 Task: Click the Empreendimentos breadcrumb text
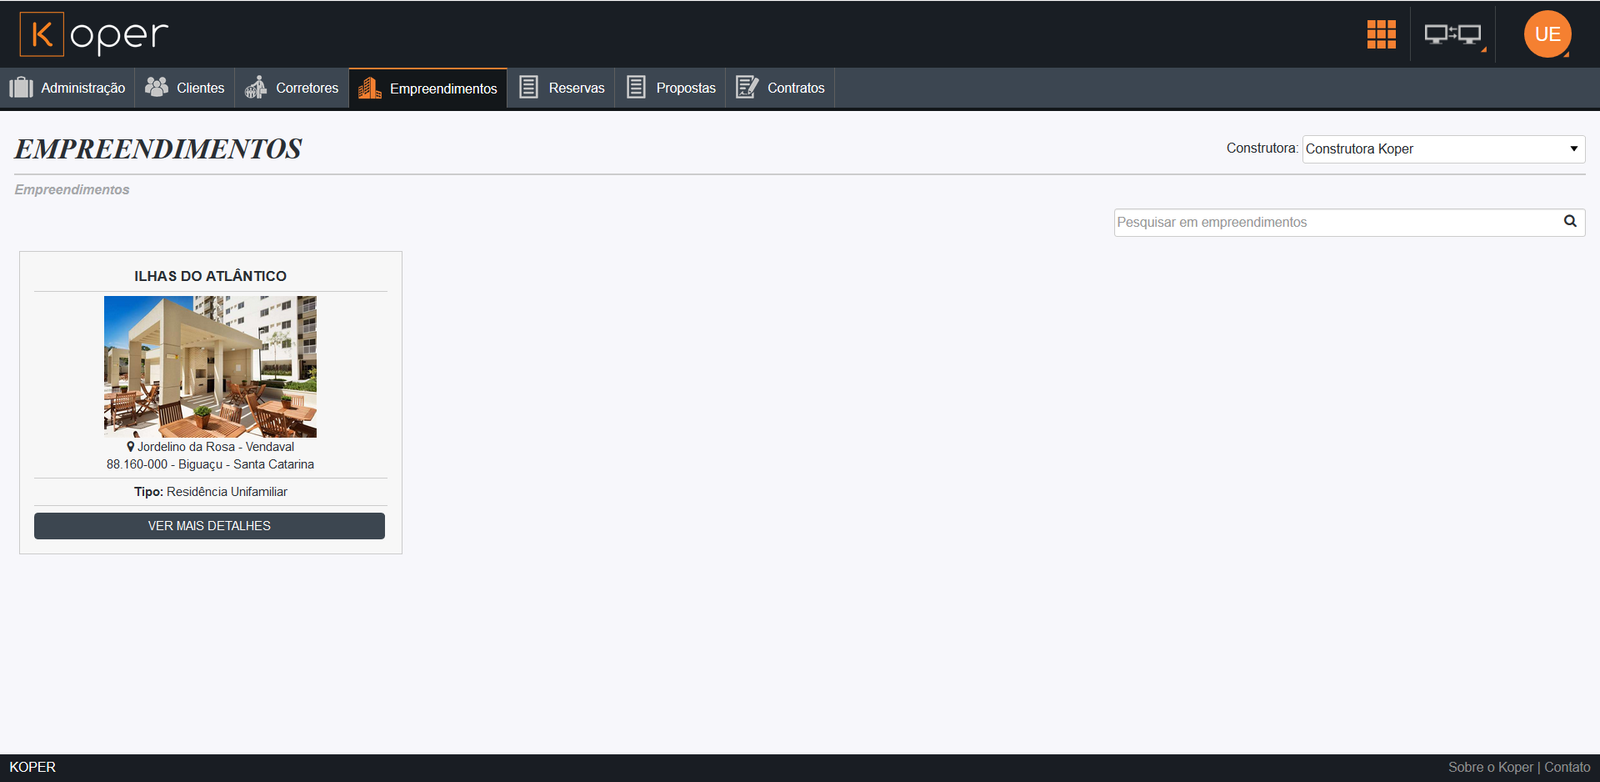click(x=72, y=190)
